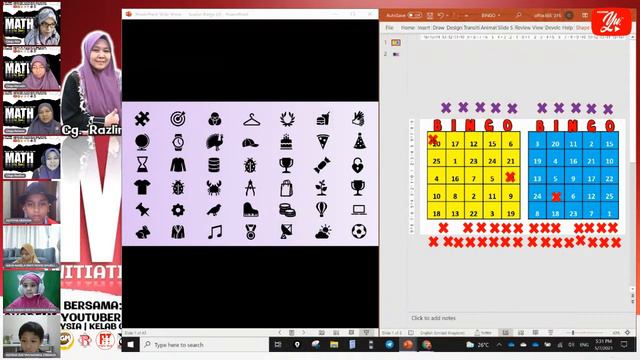Image resolution: width=640 pixels, height=360 pixels.
Task: Click the Notes button in PowerPoint status bar
Action: [x=484, y=333]
